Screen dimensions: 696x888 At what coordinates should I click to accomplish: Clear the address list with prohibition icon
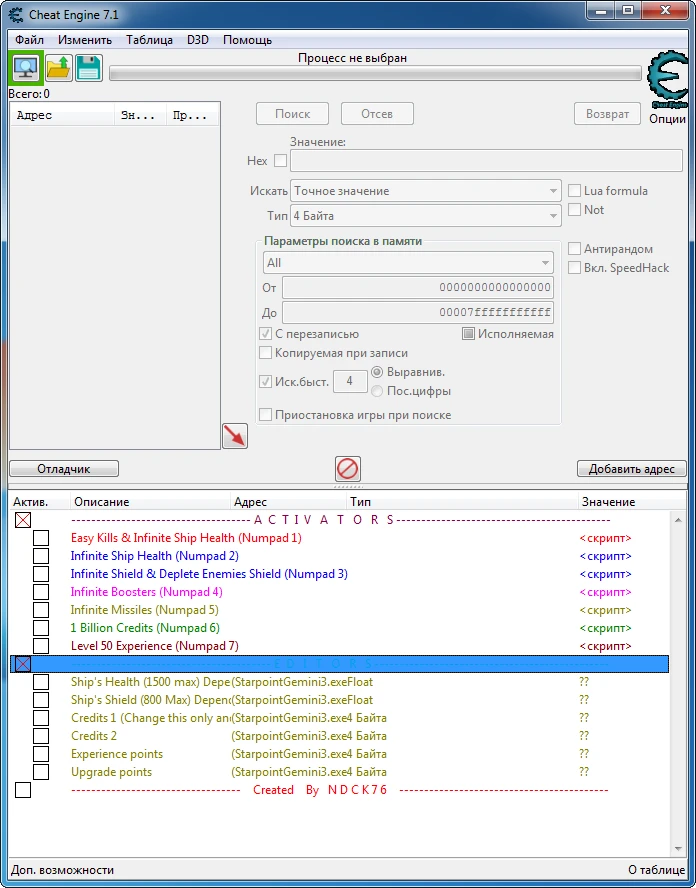pyautogui.click(x=347, y=469)
